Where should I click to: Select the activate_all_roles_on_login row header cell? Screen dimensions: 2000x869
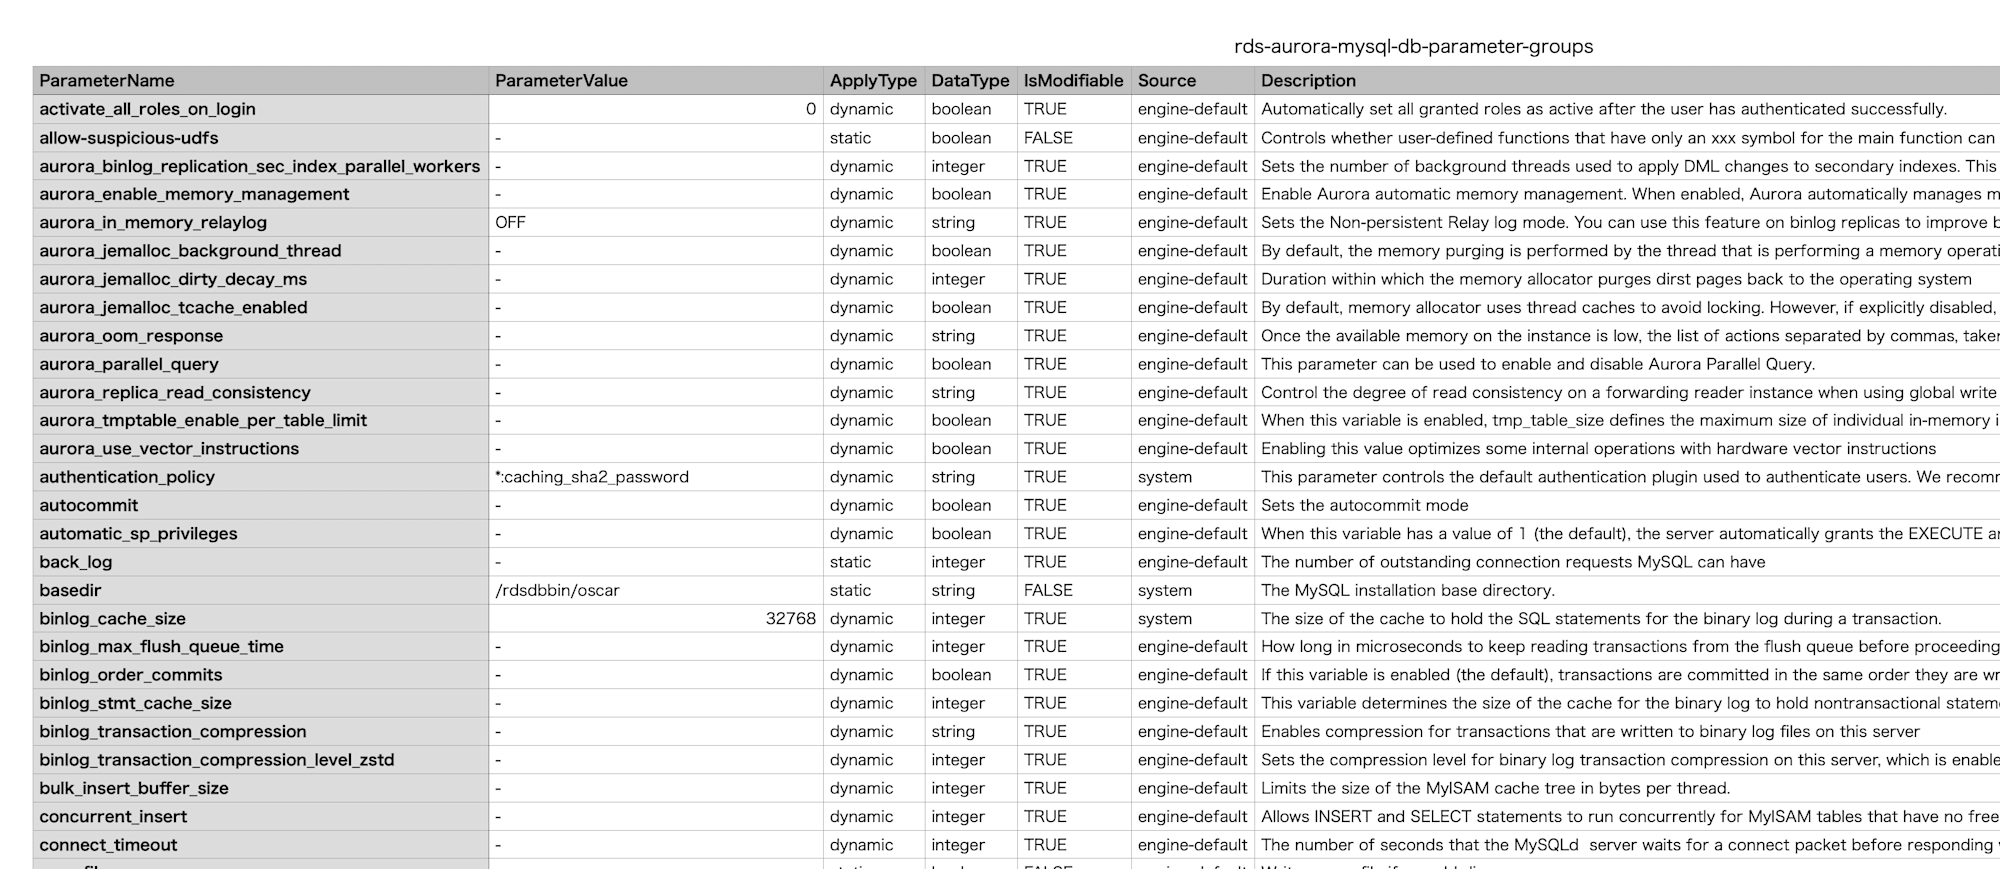(x=261, y=109)
